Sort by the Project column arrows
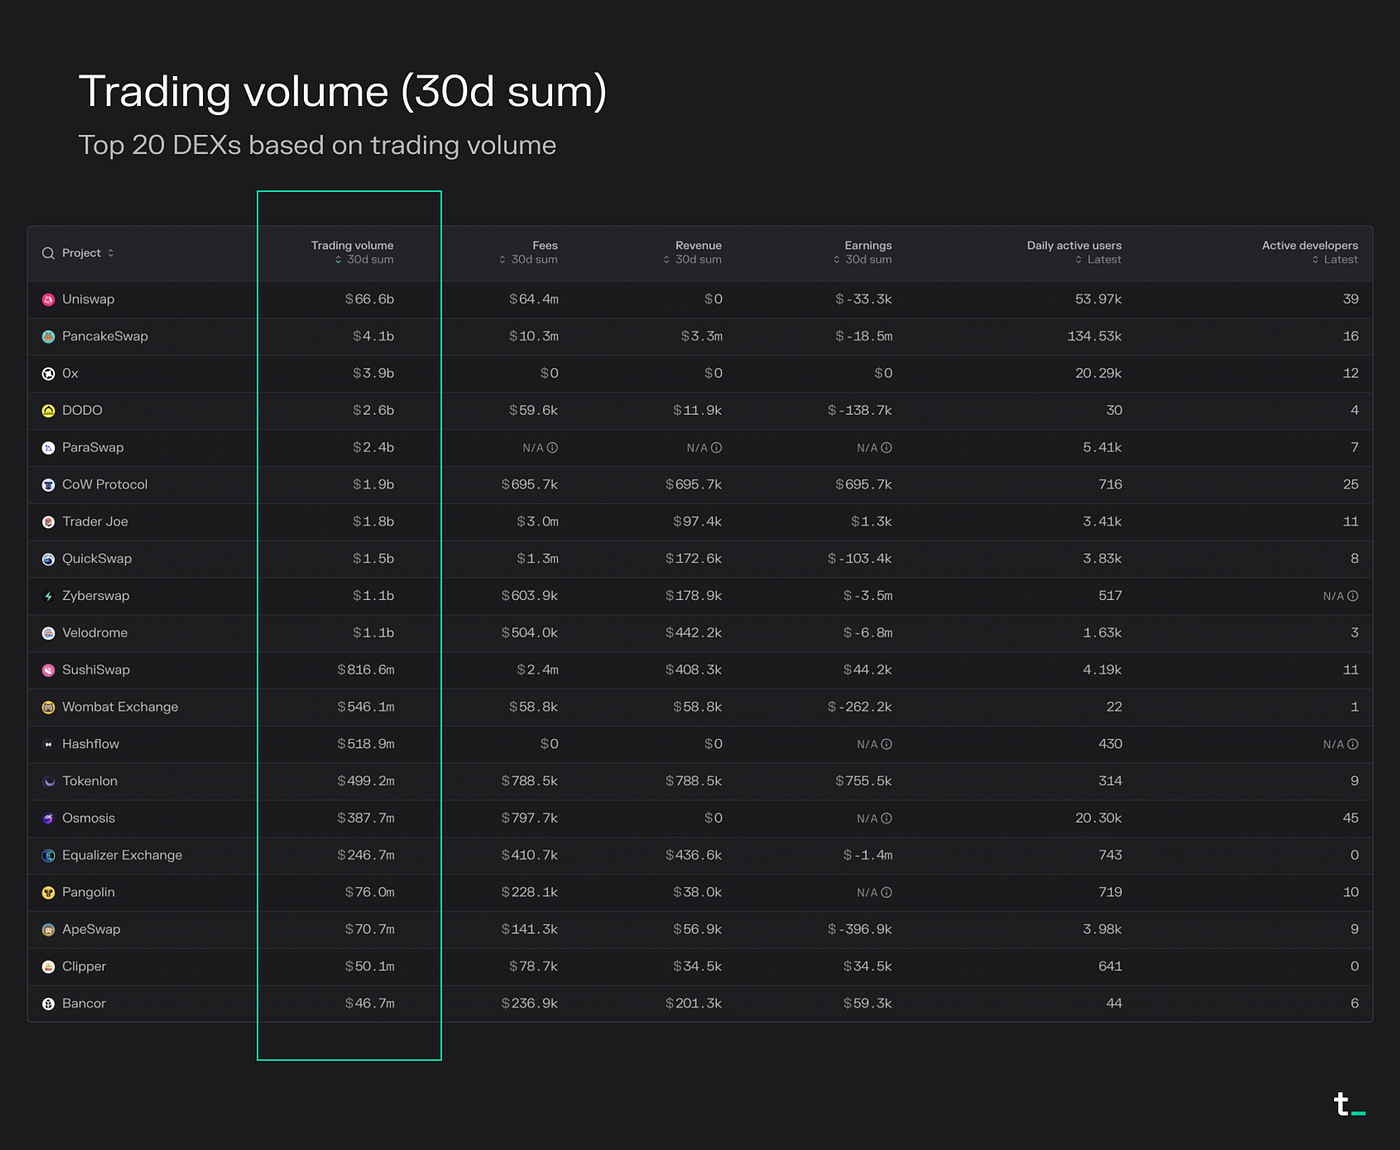 click(x=110, y=253)
